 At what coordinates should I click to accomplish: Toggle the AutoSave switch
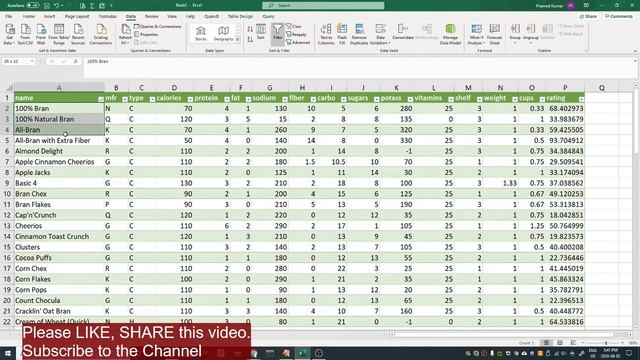33,6
